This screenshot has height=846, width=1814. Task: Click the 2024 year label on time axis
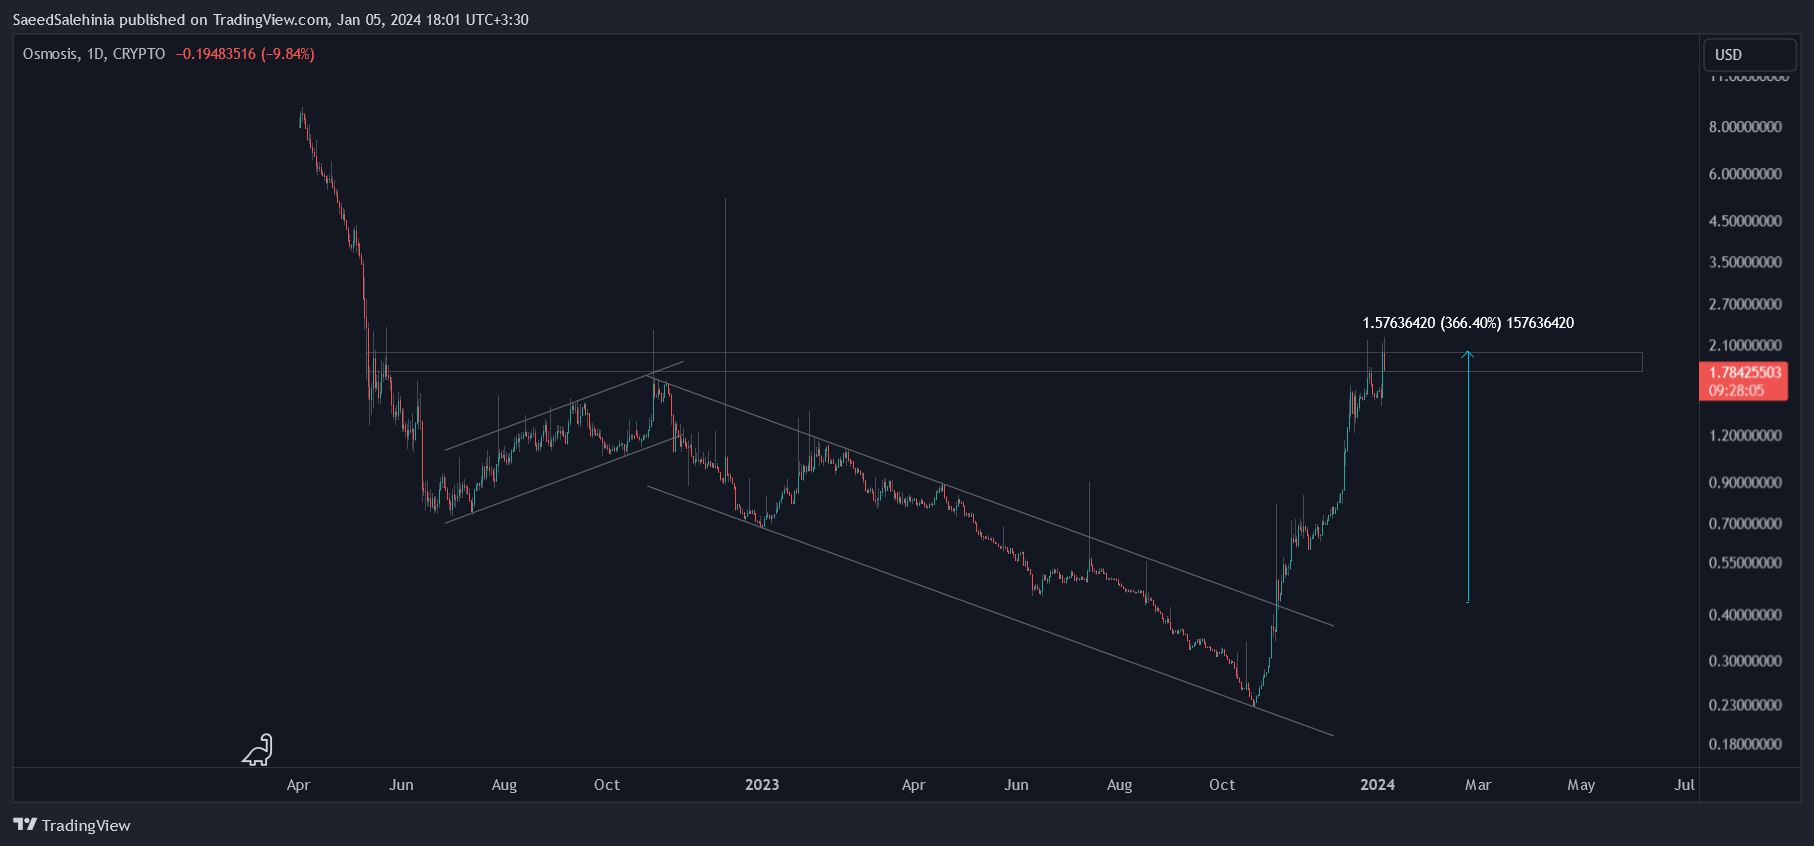[1377, 785]
